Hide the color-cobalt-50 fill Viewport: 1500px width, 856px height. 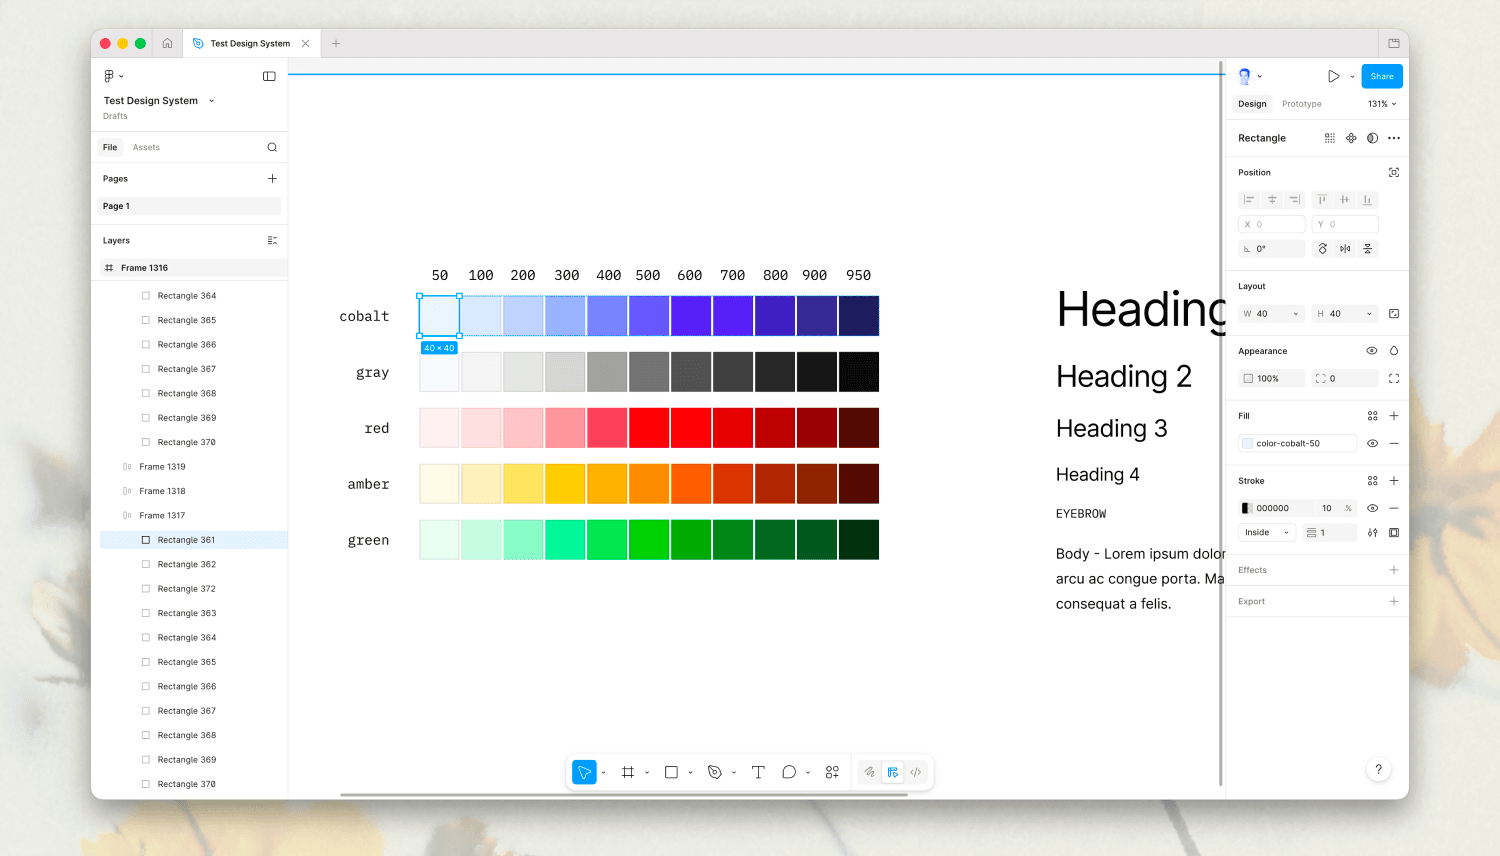(1372, 443)
